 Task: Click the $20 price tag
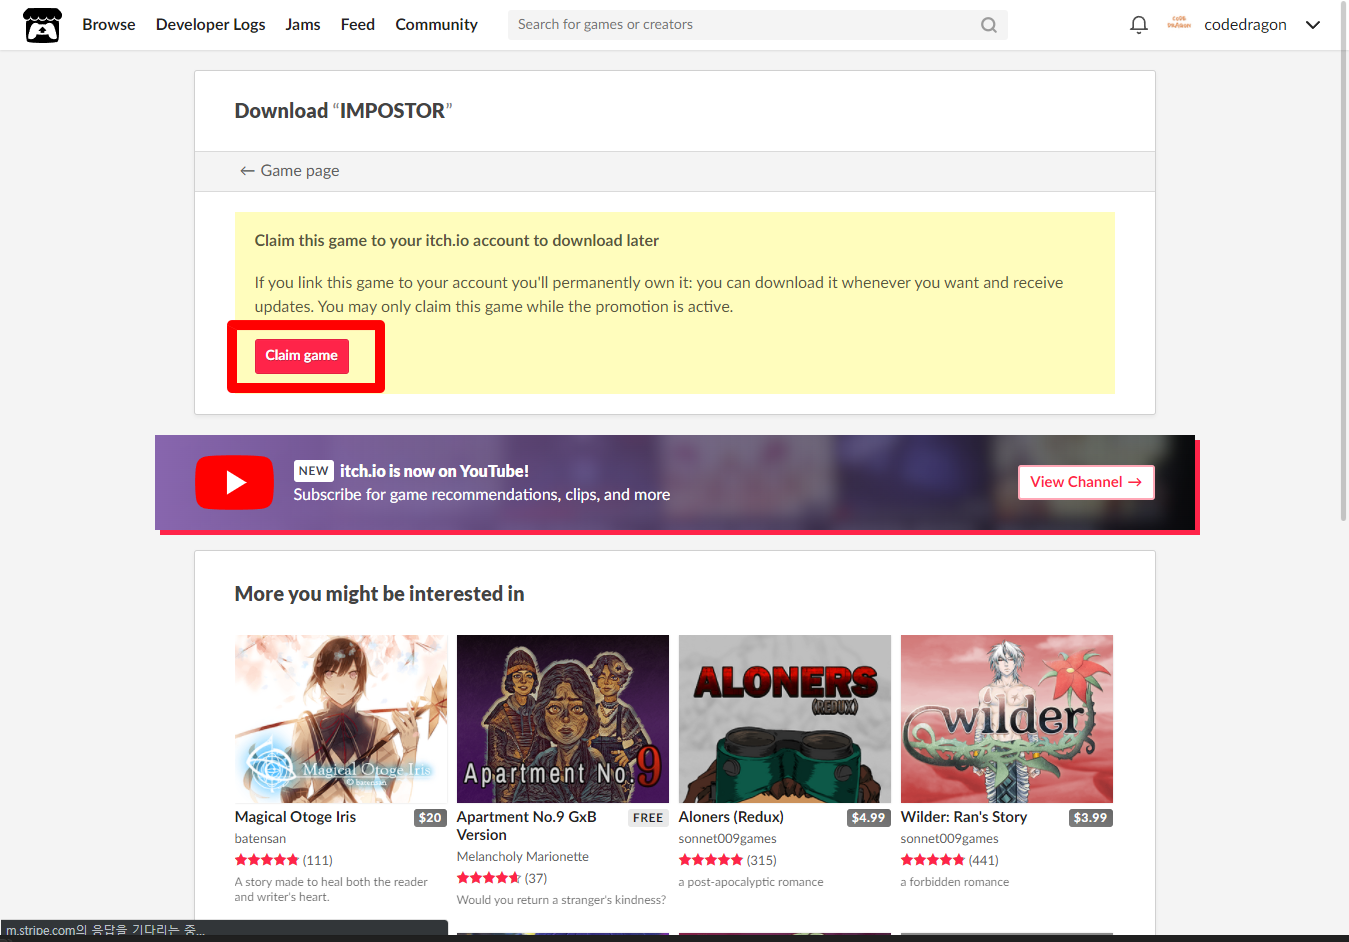click(x=430, y=818)
